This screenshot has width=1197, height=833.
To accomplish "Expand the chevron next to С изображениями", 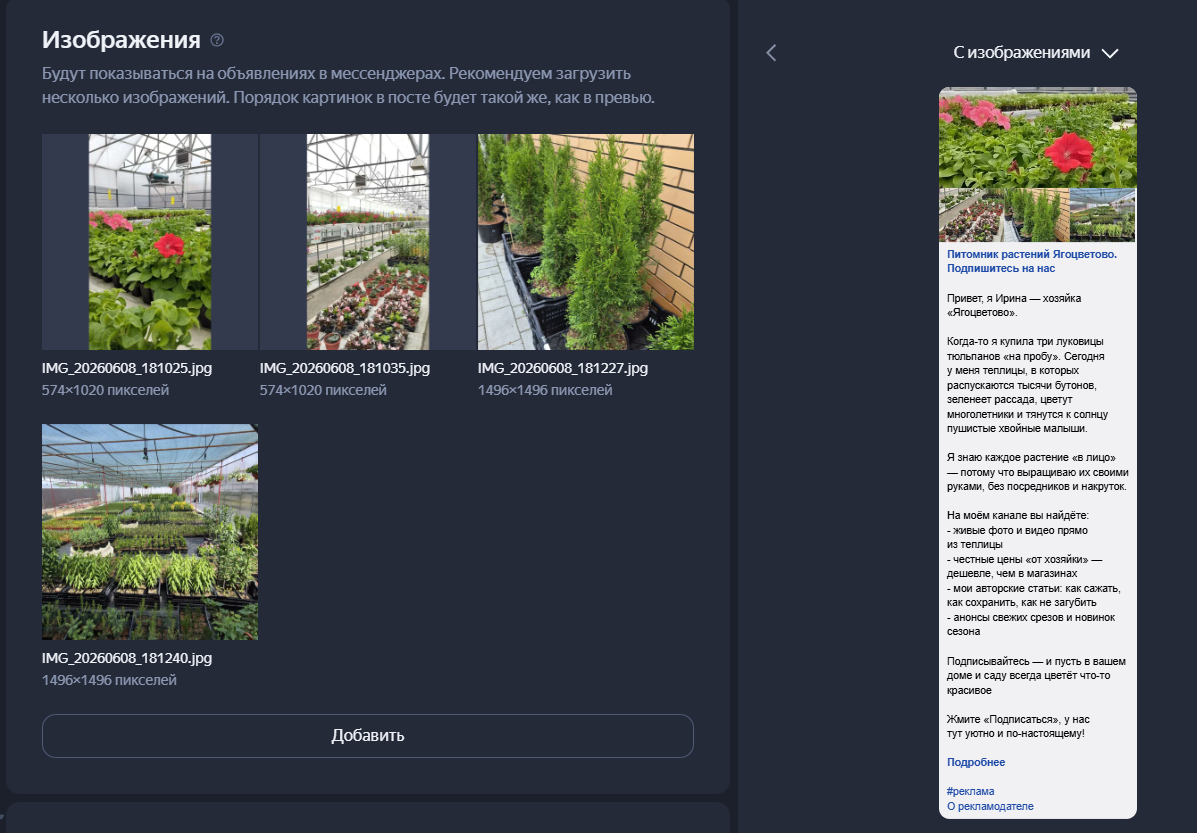I will 1110,53.
